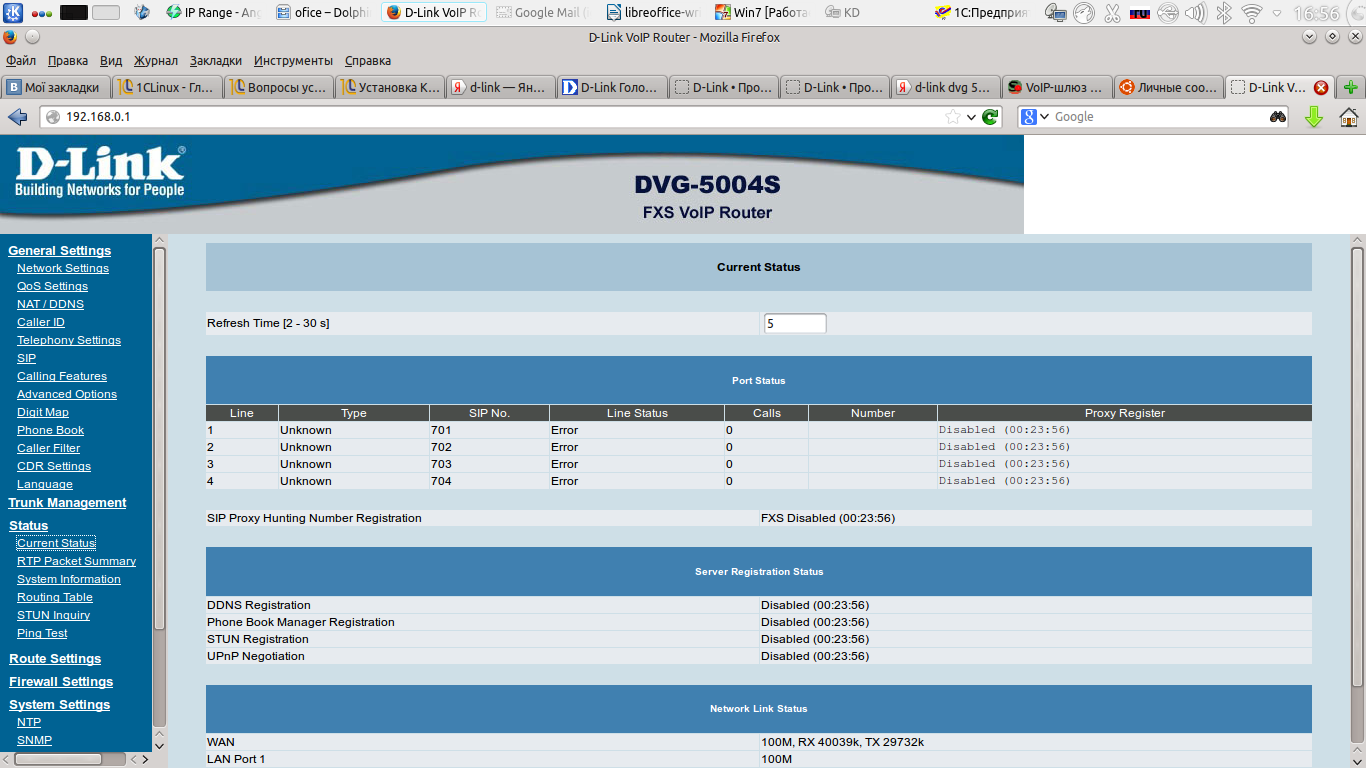Click the Firefox icon in window titlebar
The width and height of the screenshot is (1366, 768).
10,37
